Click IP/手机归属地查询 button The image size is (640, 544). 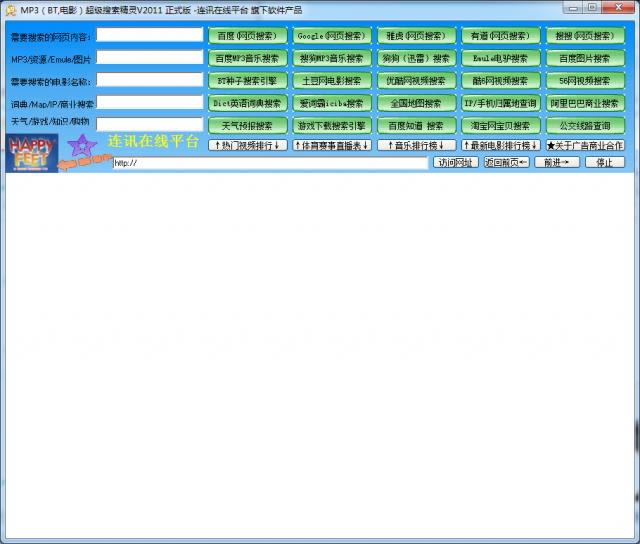pos(501,103)
